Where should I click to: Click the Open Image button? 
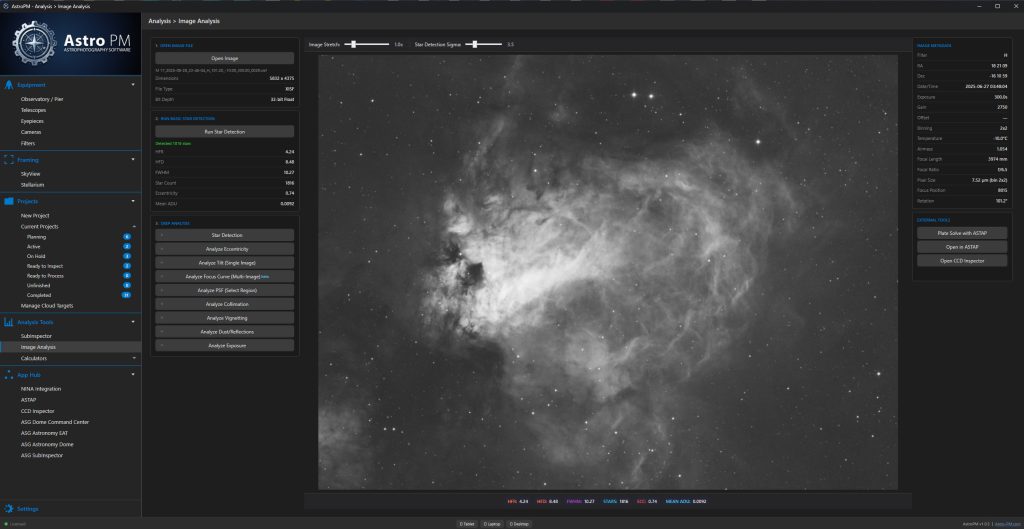(x=225, y=59)
